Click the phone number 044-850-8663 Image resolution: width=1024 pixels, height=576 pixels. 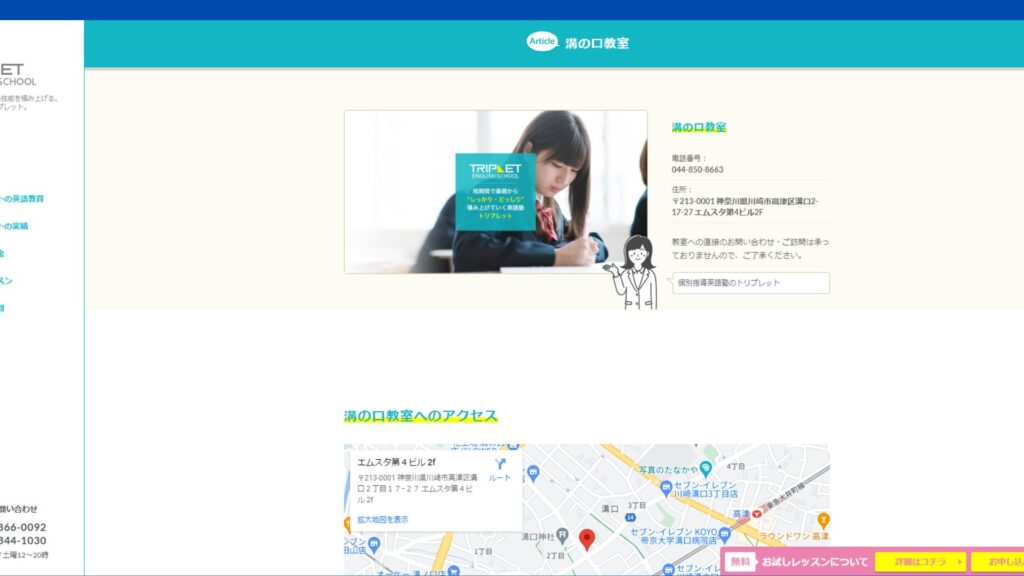tap(697, 170)
